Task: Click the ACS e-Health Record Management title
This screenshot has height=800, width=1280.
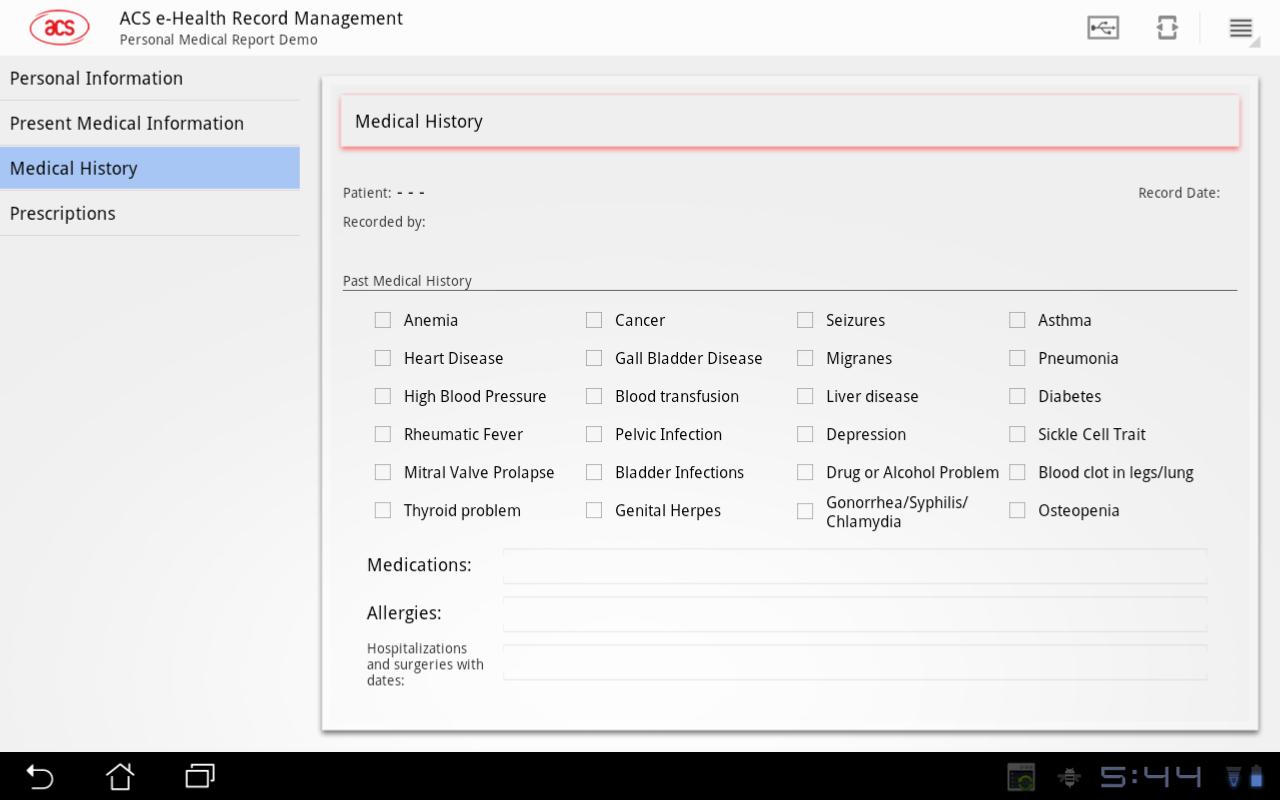Action: pos(261,18)
